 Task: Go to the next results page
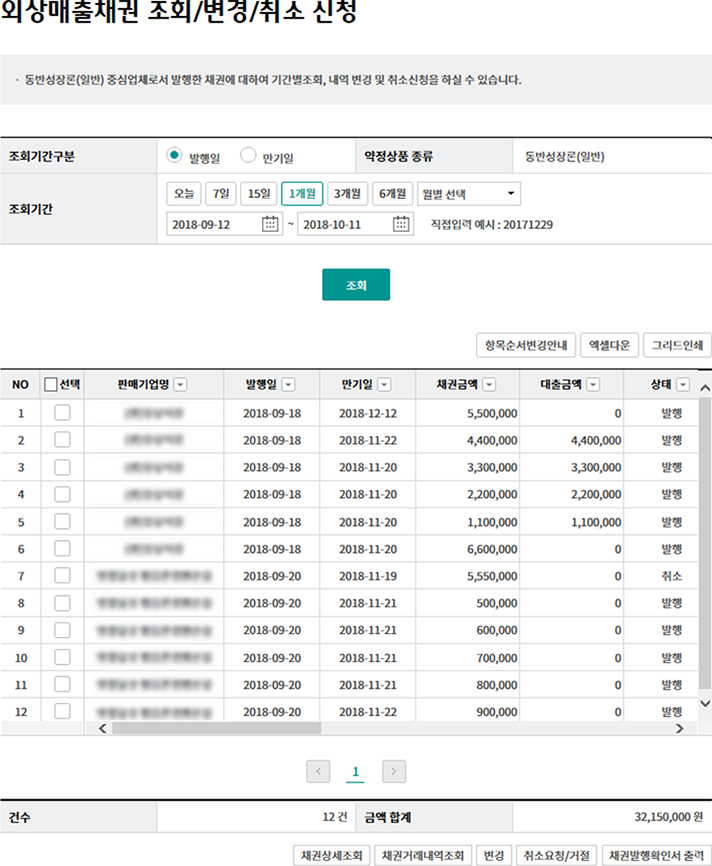394,771
